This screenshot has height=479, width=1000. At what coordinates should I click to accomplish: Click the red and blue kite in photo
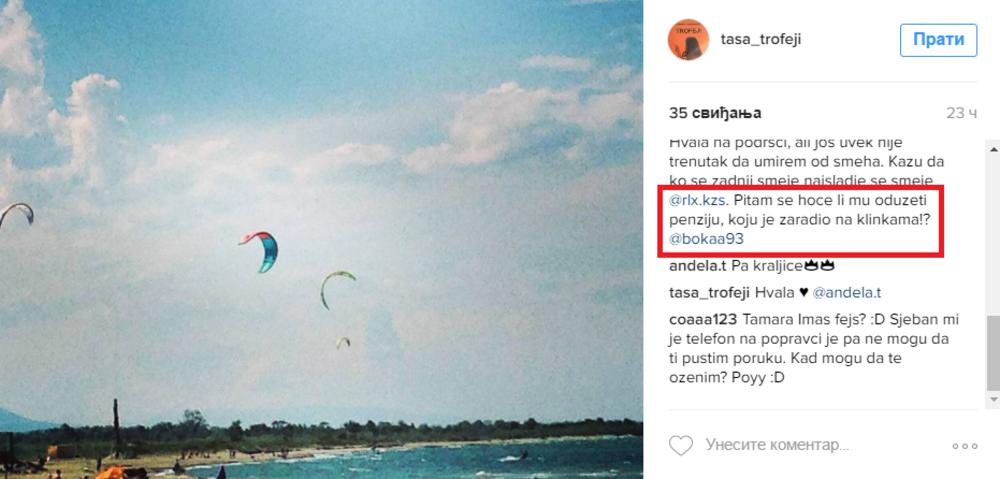coord(260,251)
